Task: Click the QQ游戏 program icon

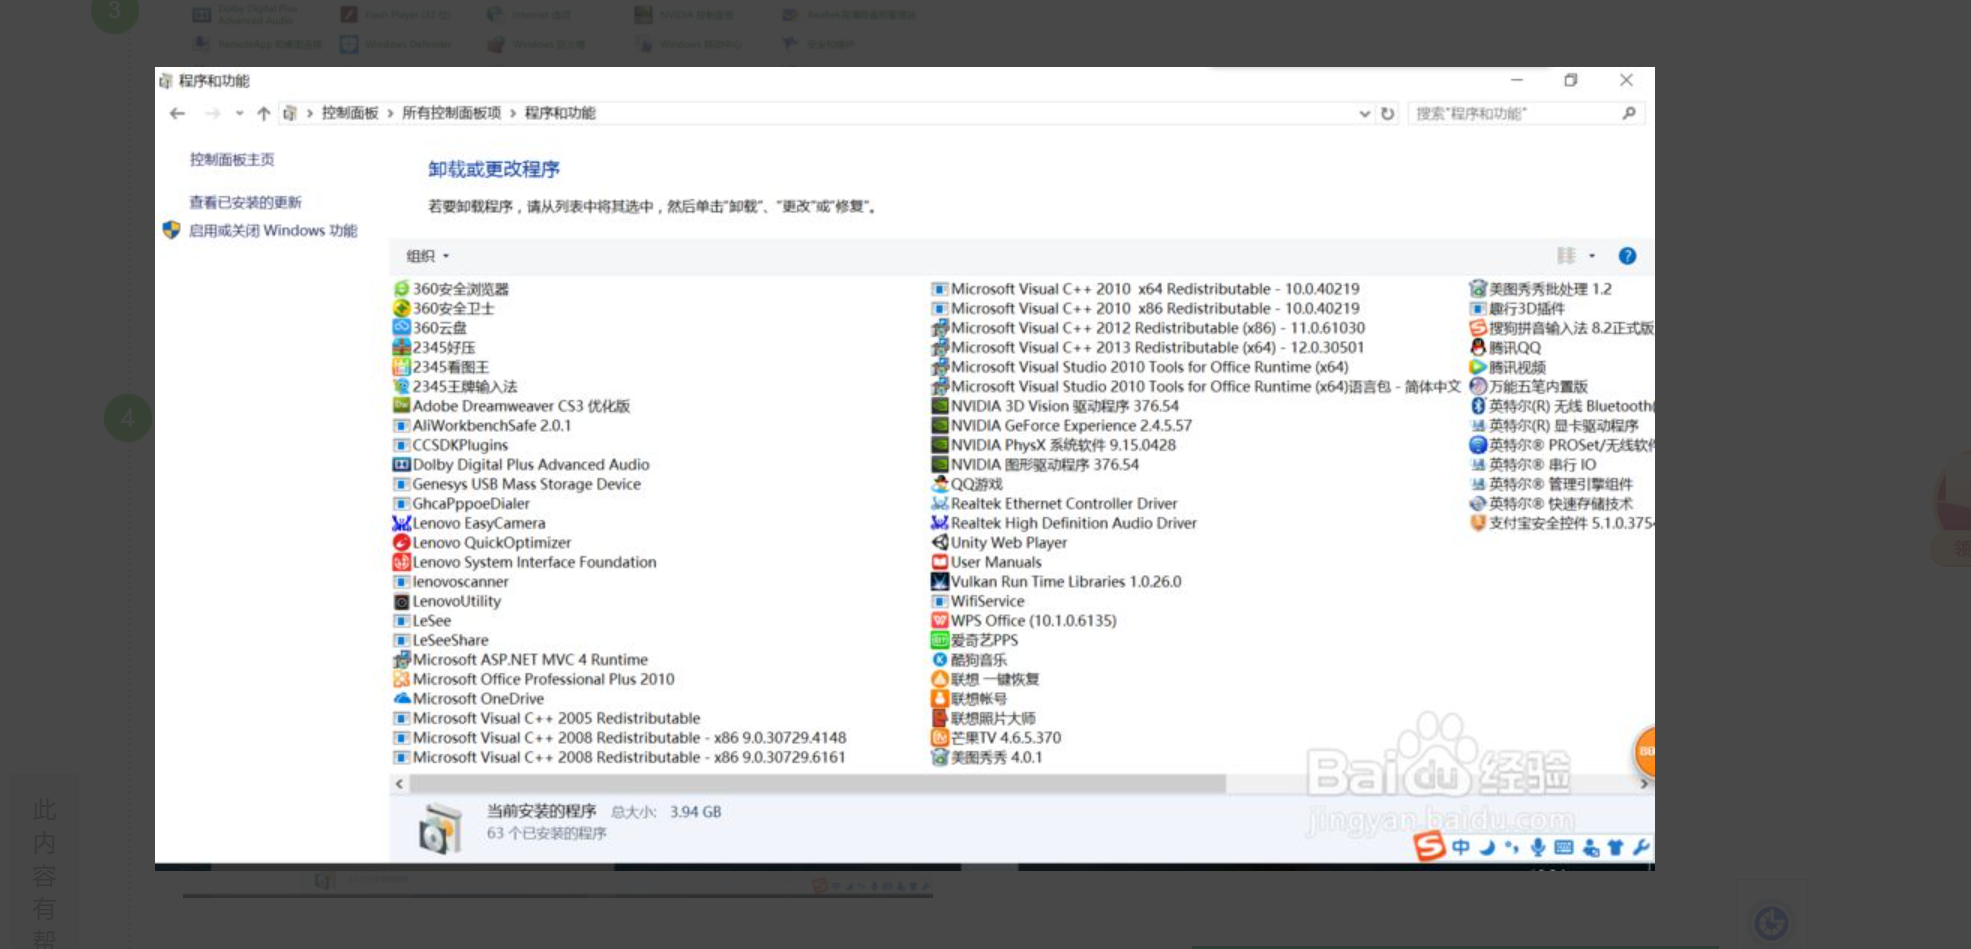Action: (940, 484)
